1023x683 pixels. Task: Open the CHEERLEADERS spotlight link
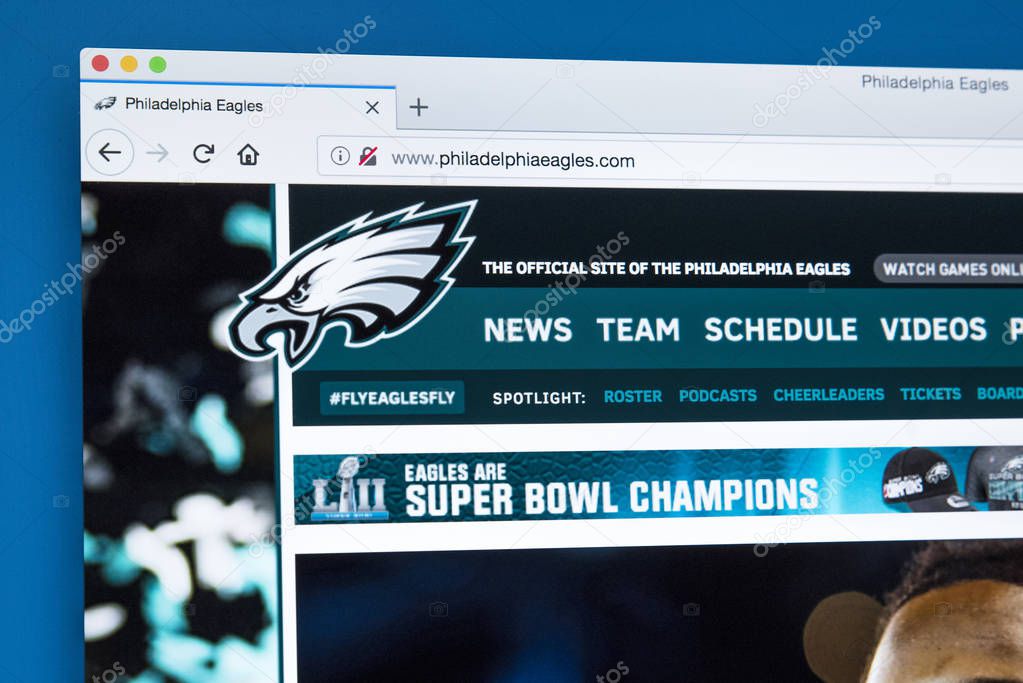click(x=829, y=395)
